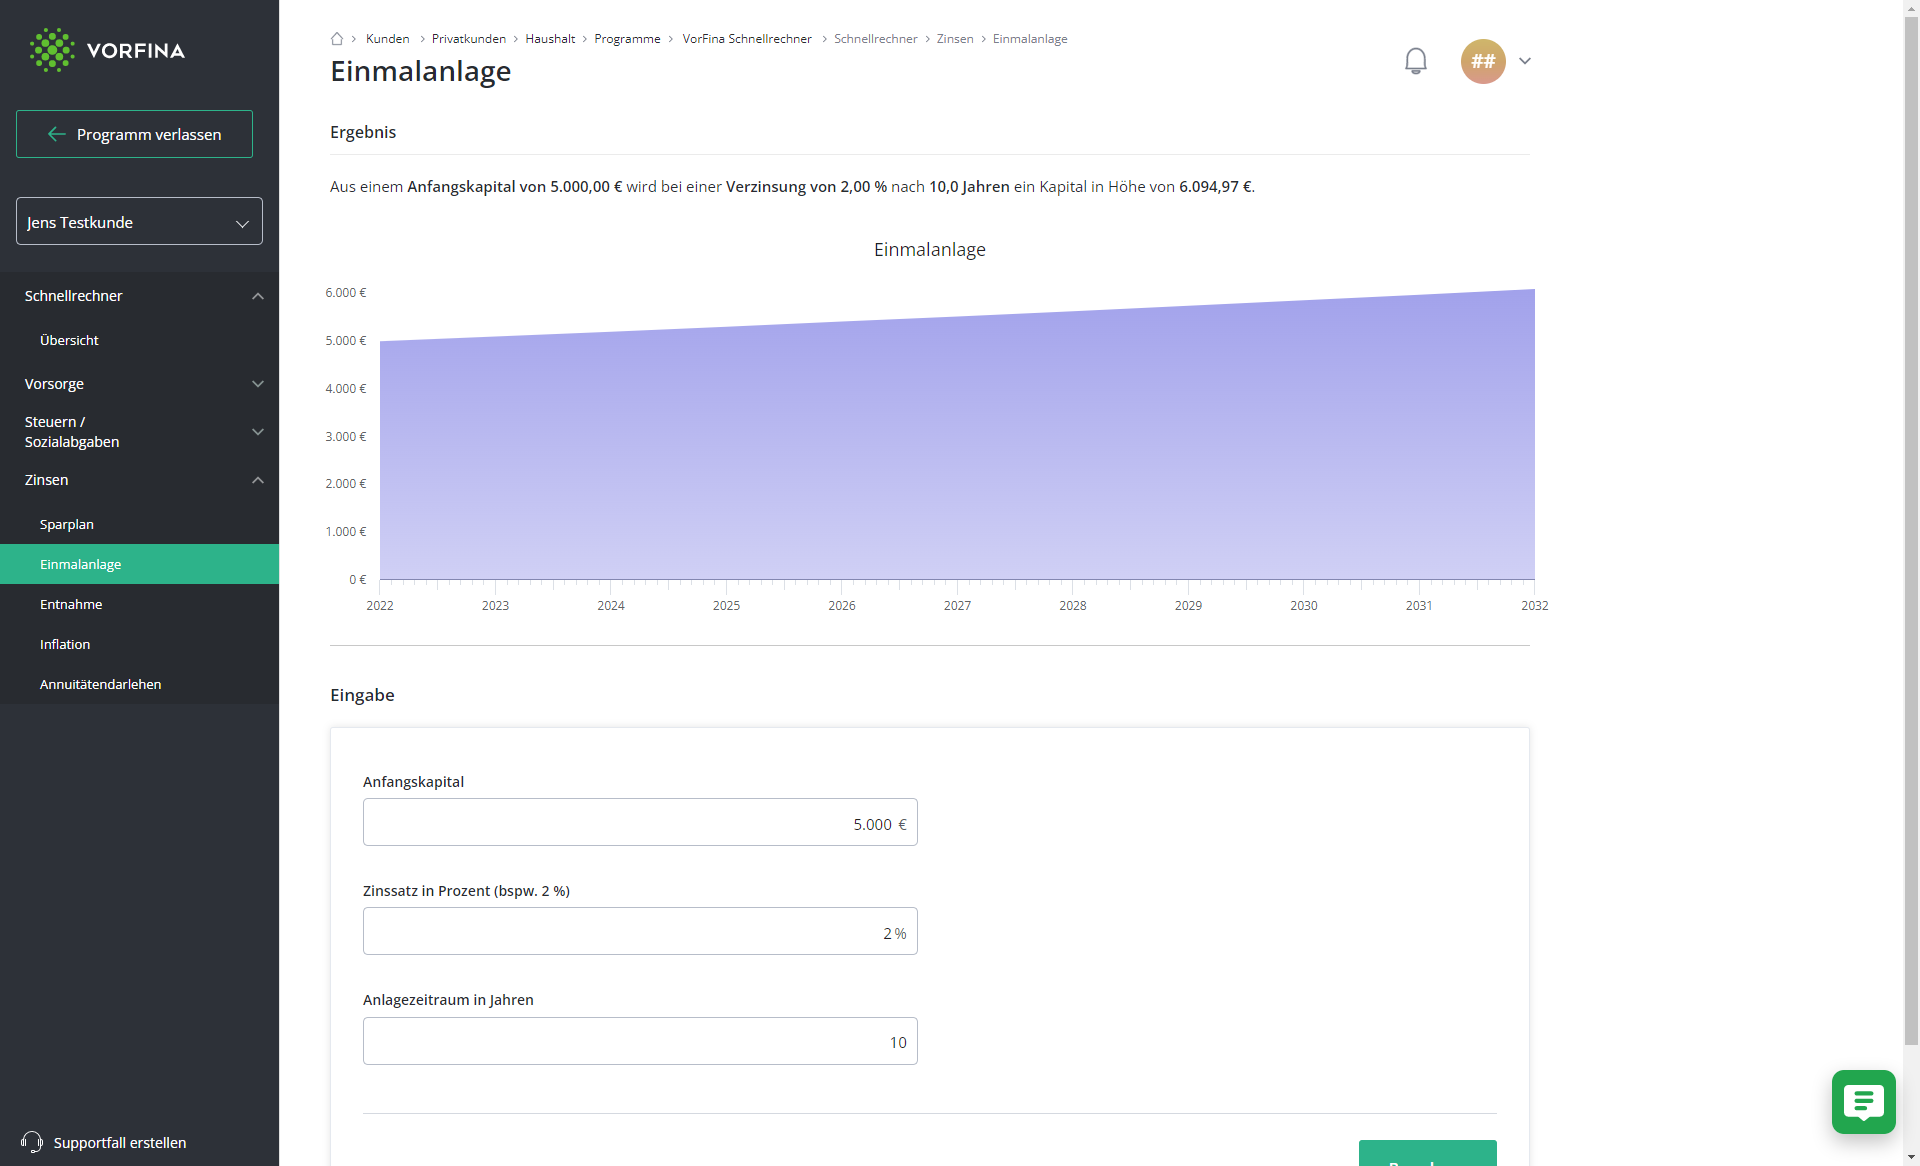Click the Programm verlassen button
The height and width of the screenshot is (1166, 1920).
[134, 134]
